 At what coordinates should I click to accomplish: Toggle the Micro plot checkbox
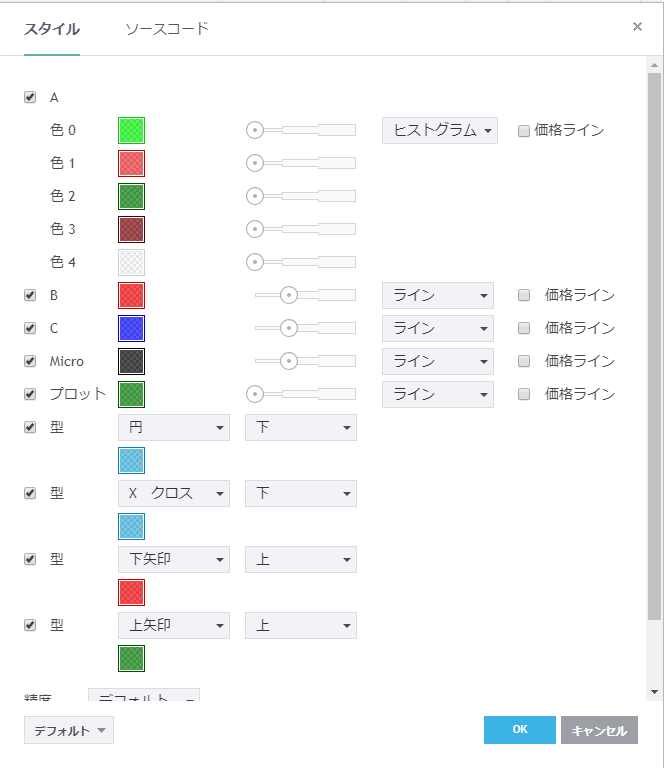click(30, 361)
